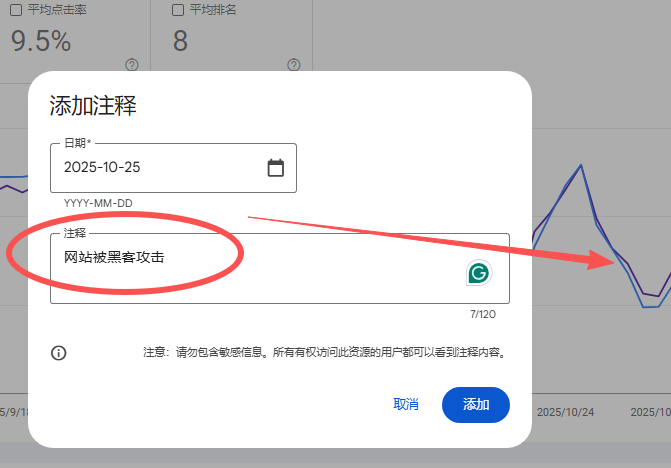
Task: Open help icon for 平均点击率
Action: click(x=132, y=65)
